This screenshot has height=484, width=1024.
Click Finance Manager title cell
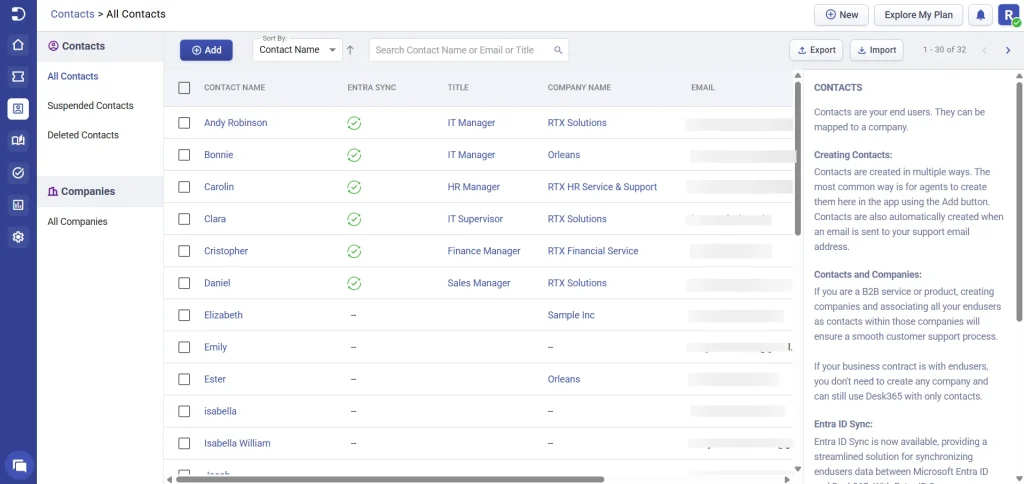coord(484,251)
